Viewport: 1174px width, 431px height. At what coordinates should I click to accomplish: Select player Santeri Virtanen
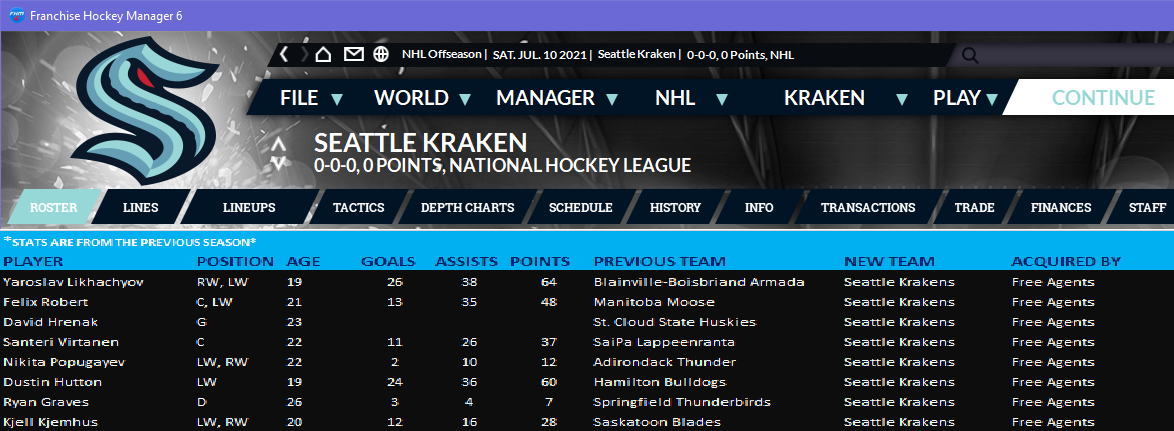tap(61, 342)
